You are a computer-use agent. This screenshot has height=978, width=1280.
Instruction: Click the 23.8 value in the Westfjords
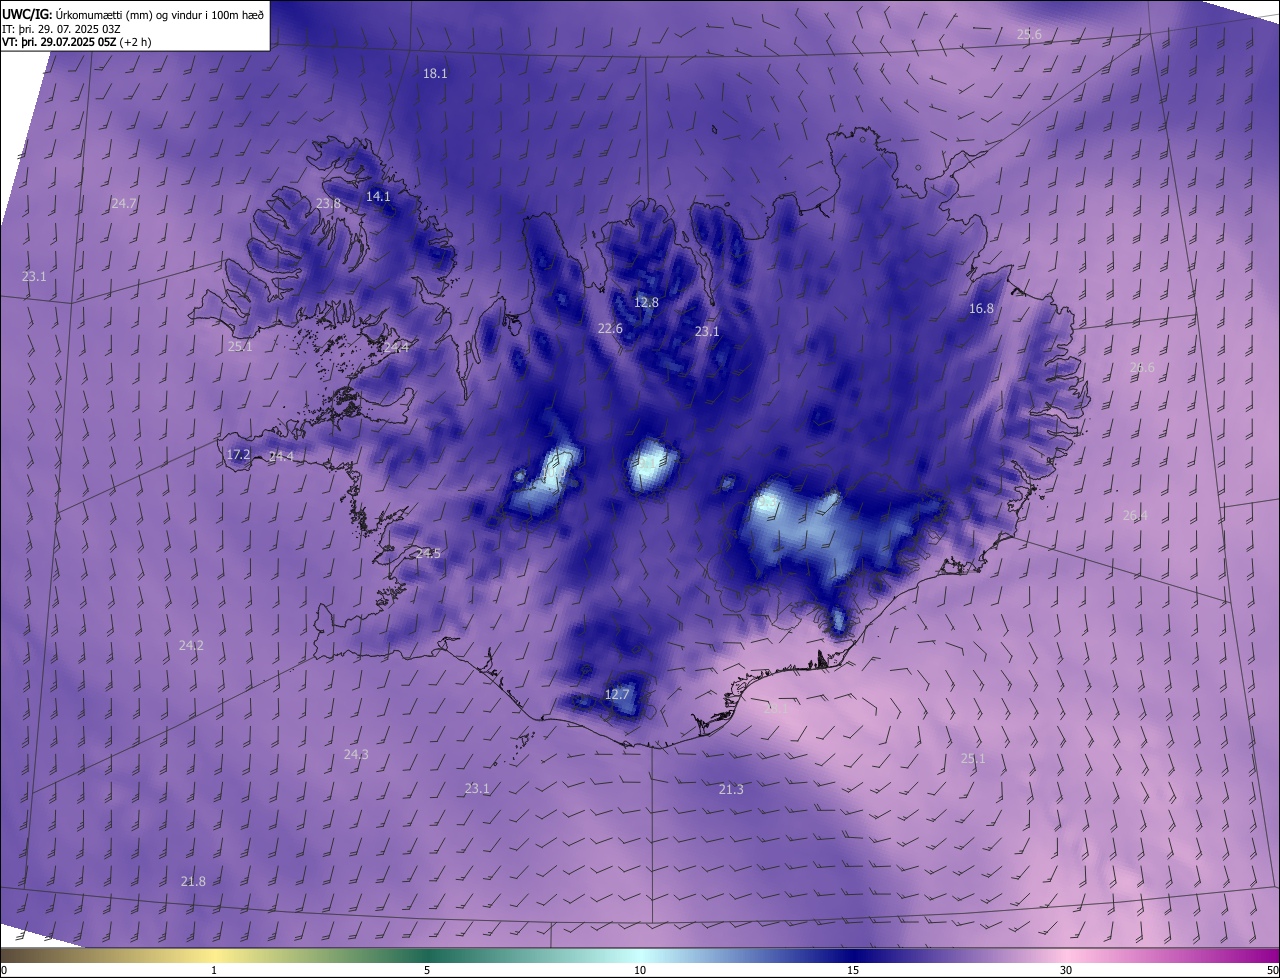pyautogui.click(x=328, y=204)
